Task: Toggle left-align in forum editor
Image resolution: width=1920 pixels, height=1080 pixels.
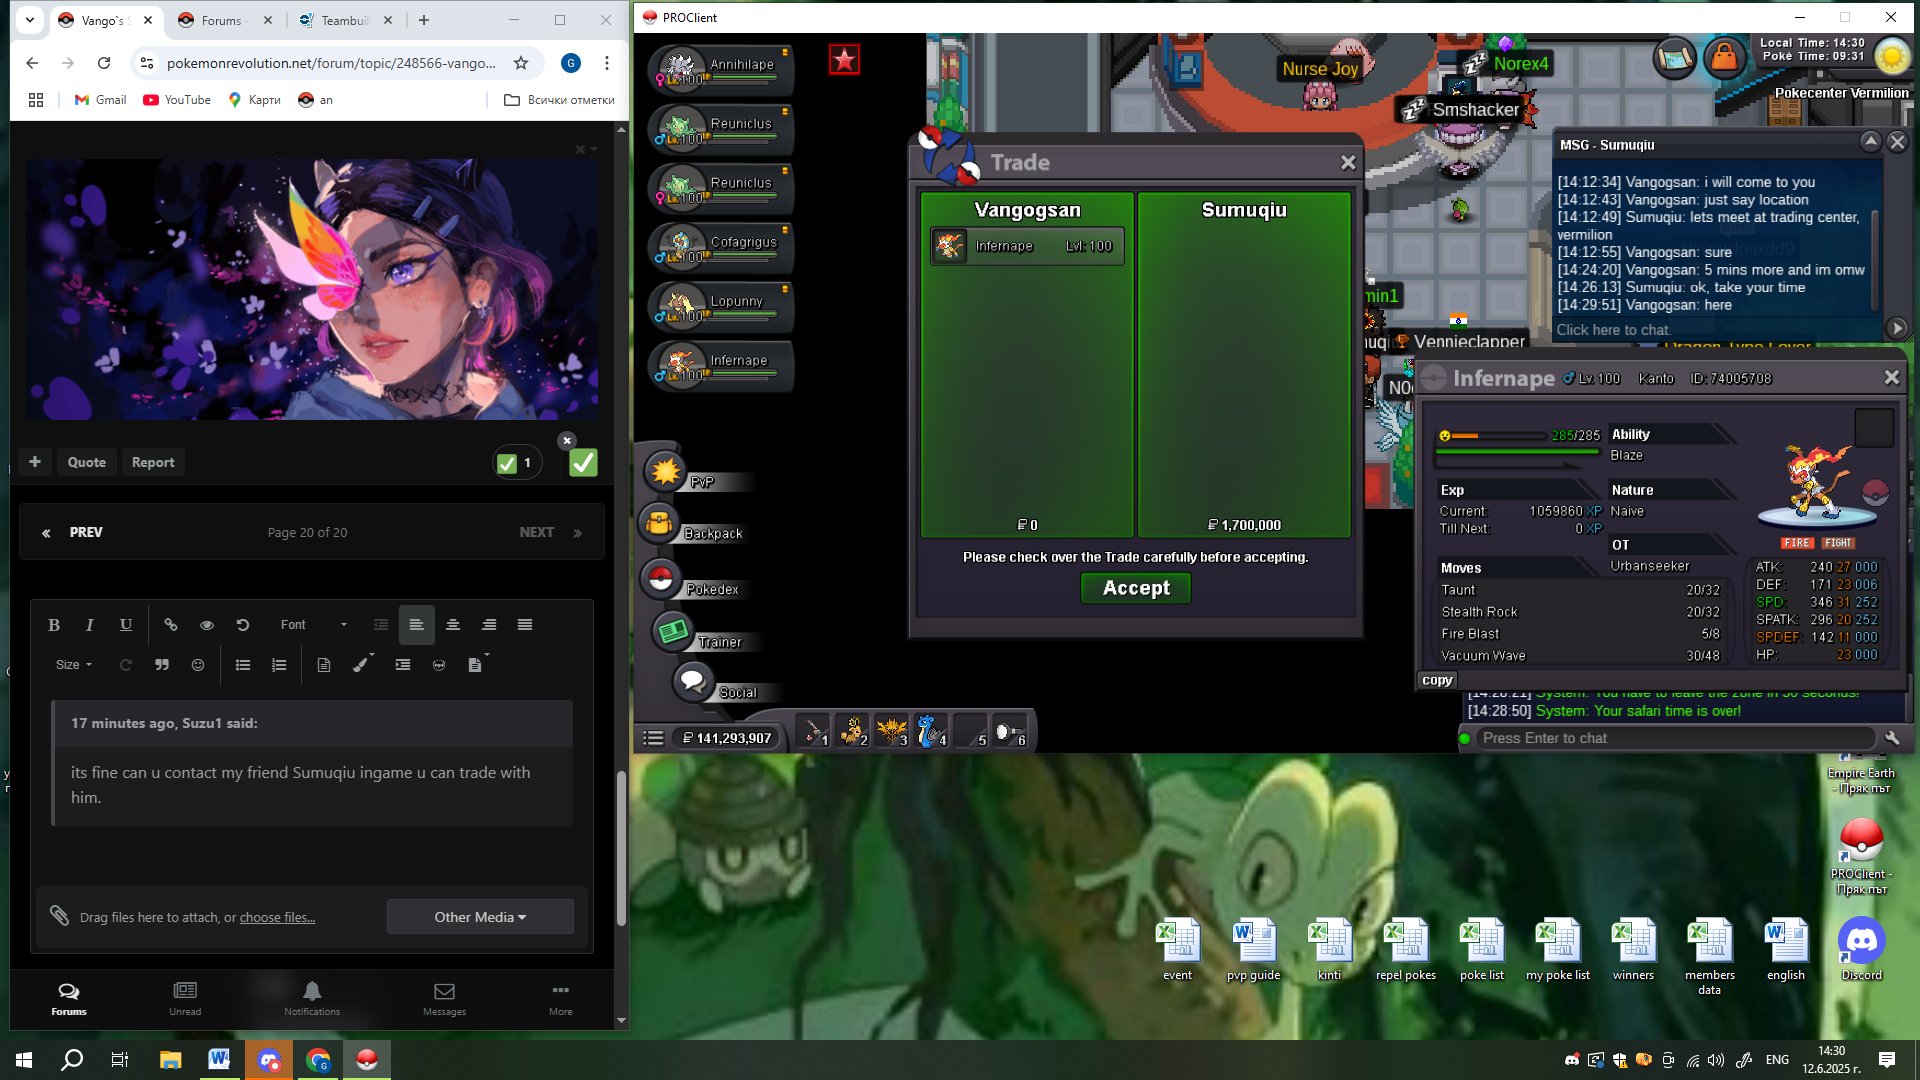Action: [417, 625]
